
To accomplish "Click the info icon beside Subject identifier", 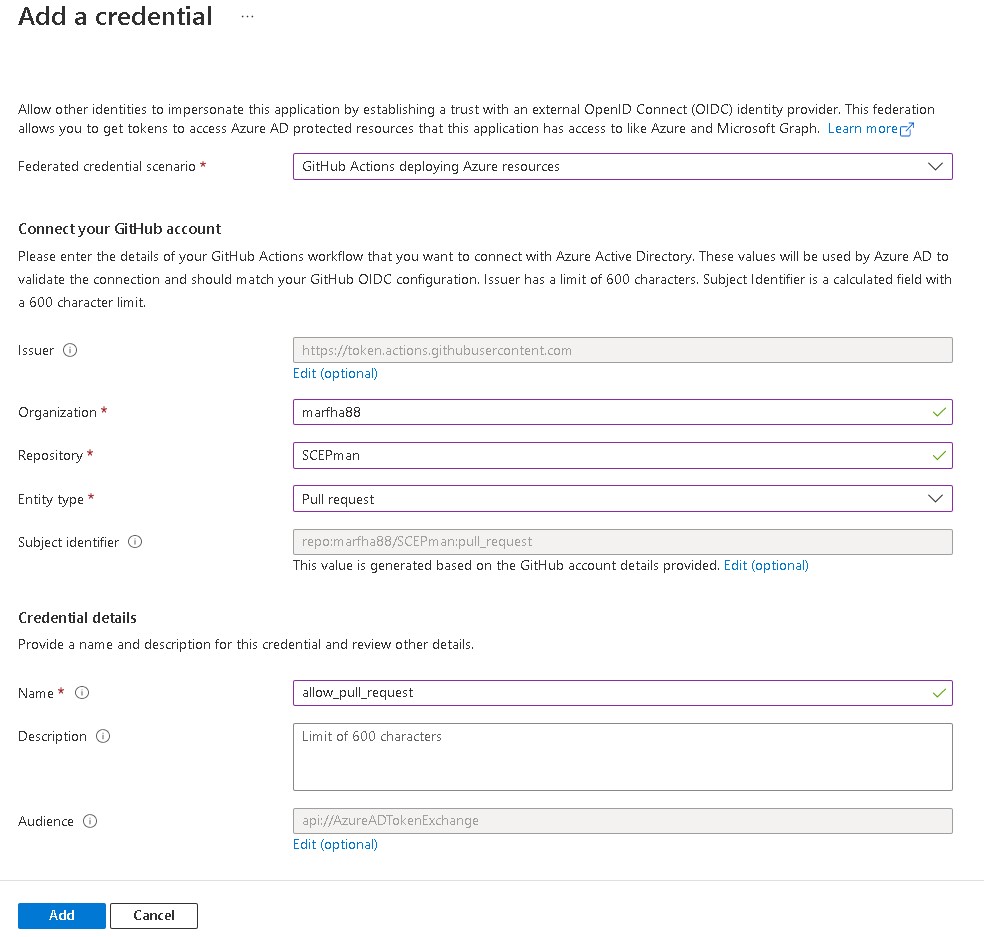I will click(135, 542).
